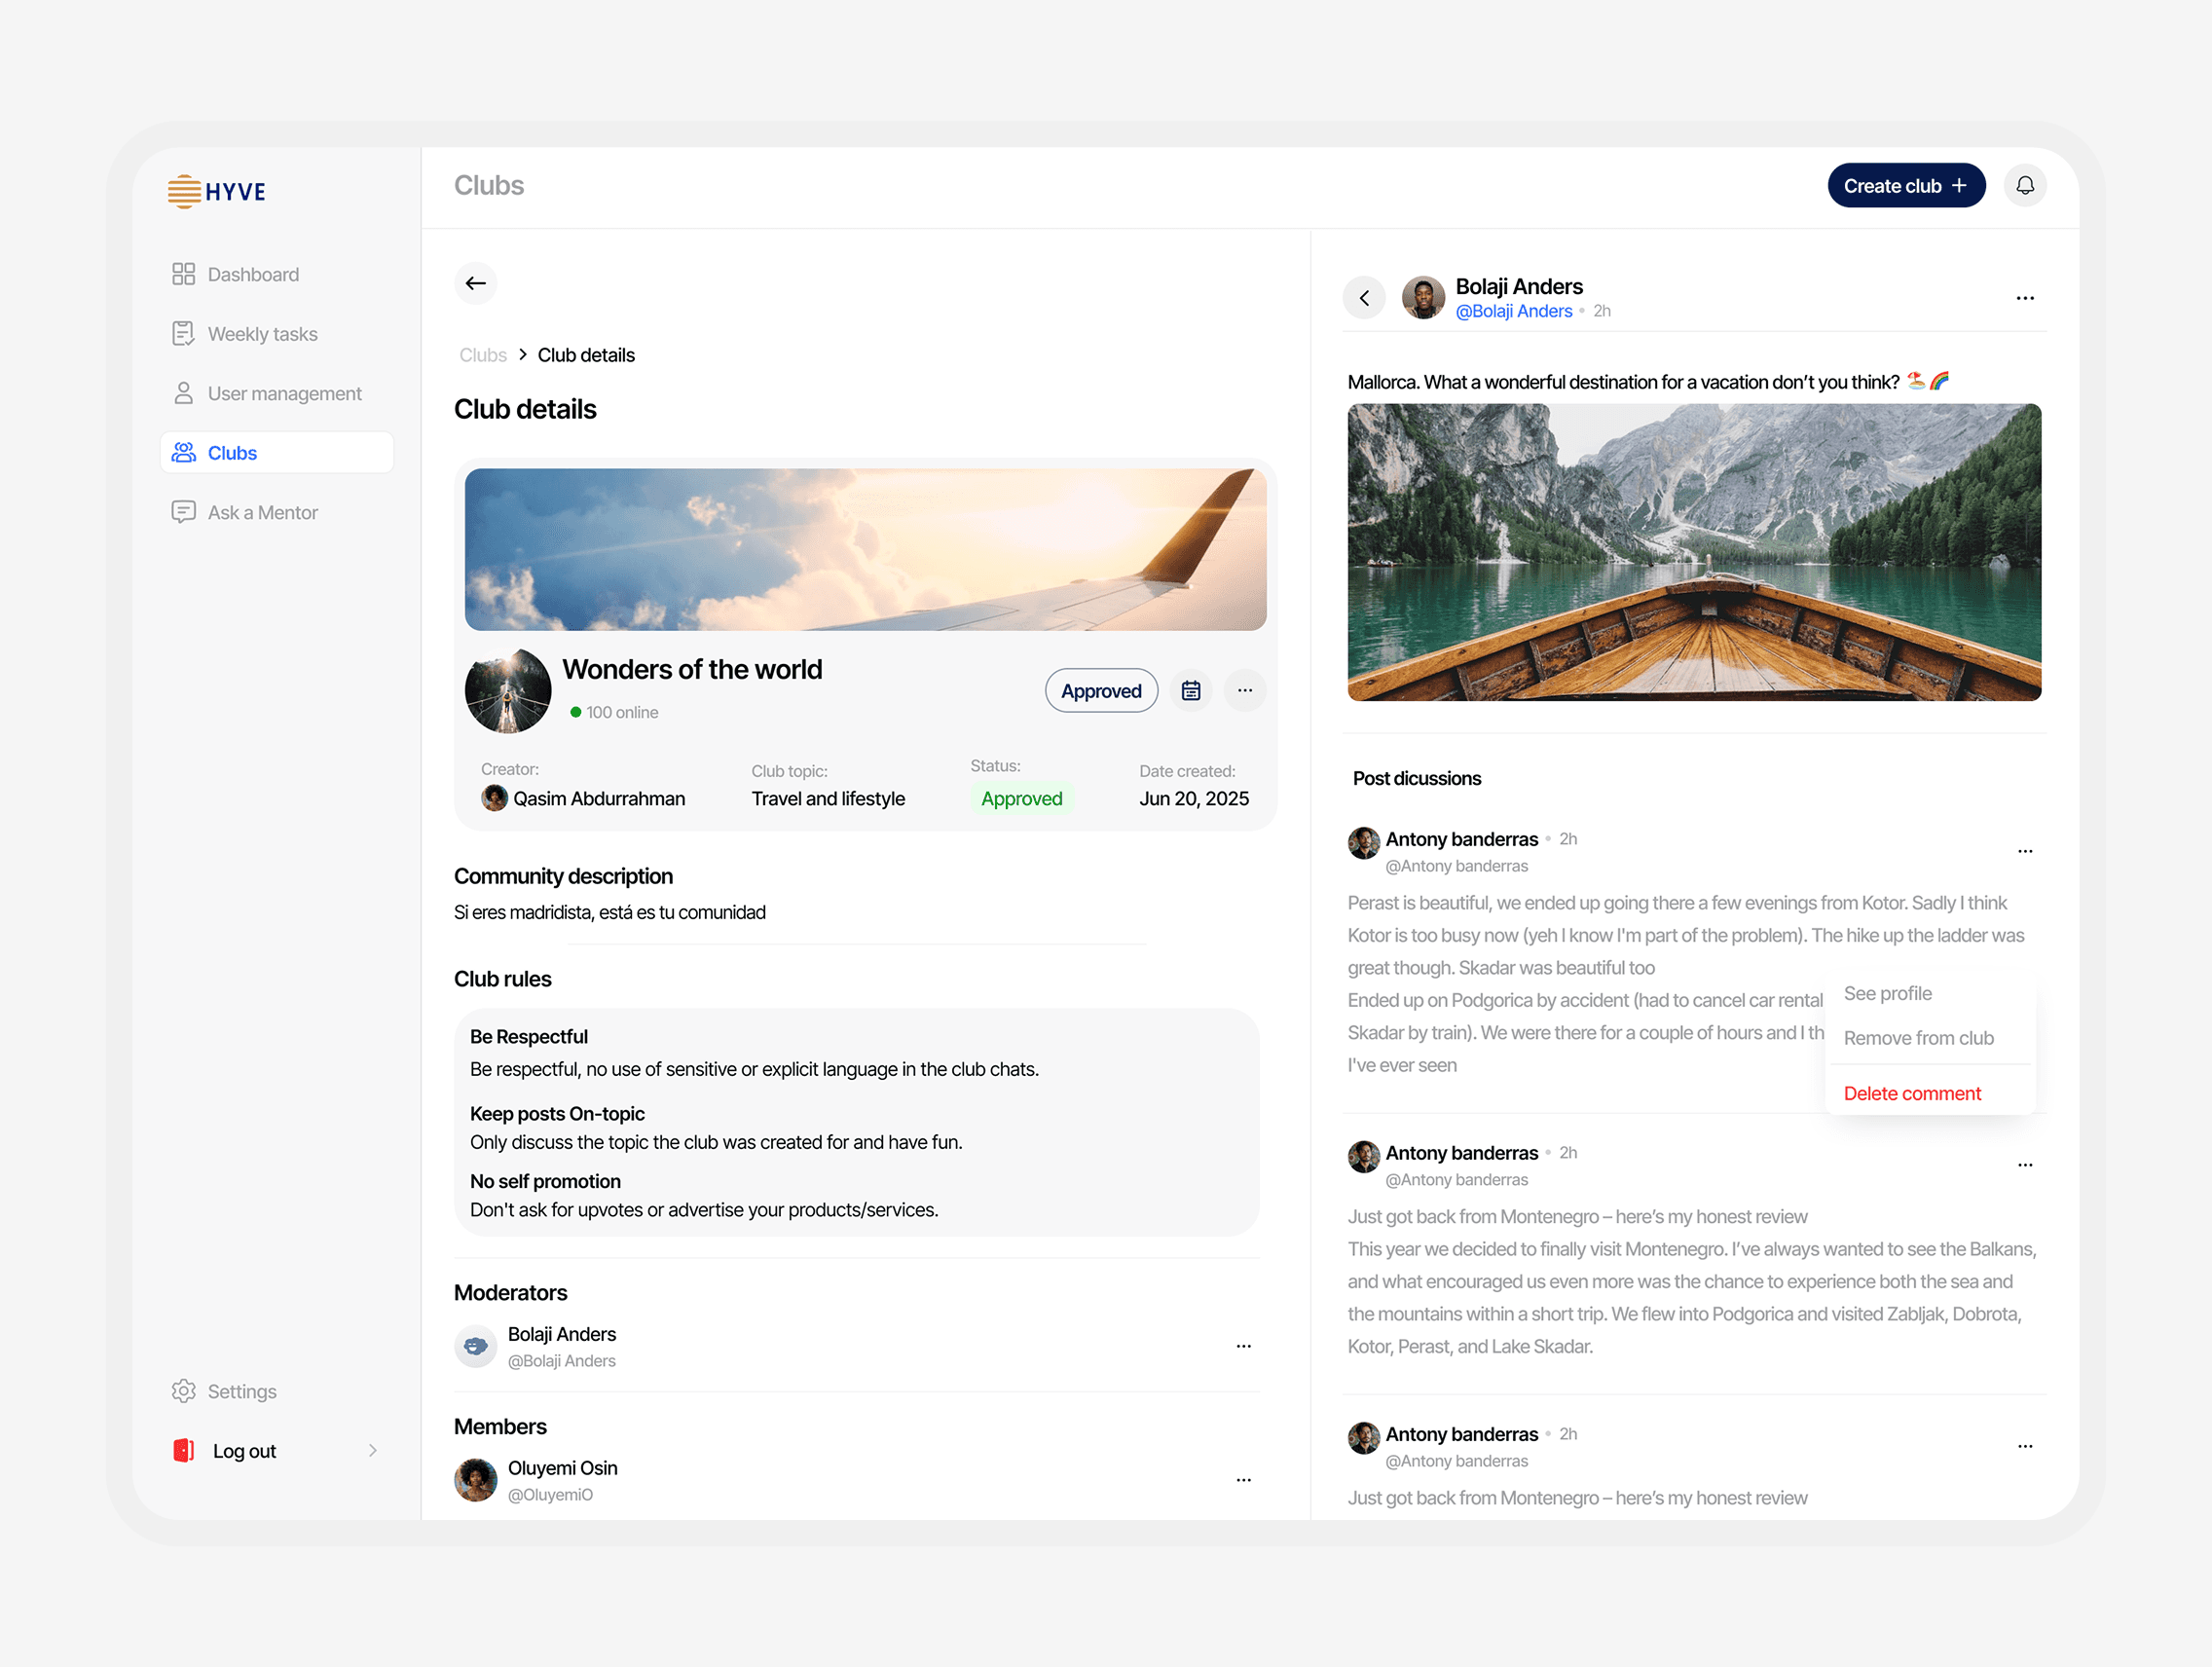Open the notification bell
The image size is (2212, 1667).
(x=2026, y=185)
